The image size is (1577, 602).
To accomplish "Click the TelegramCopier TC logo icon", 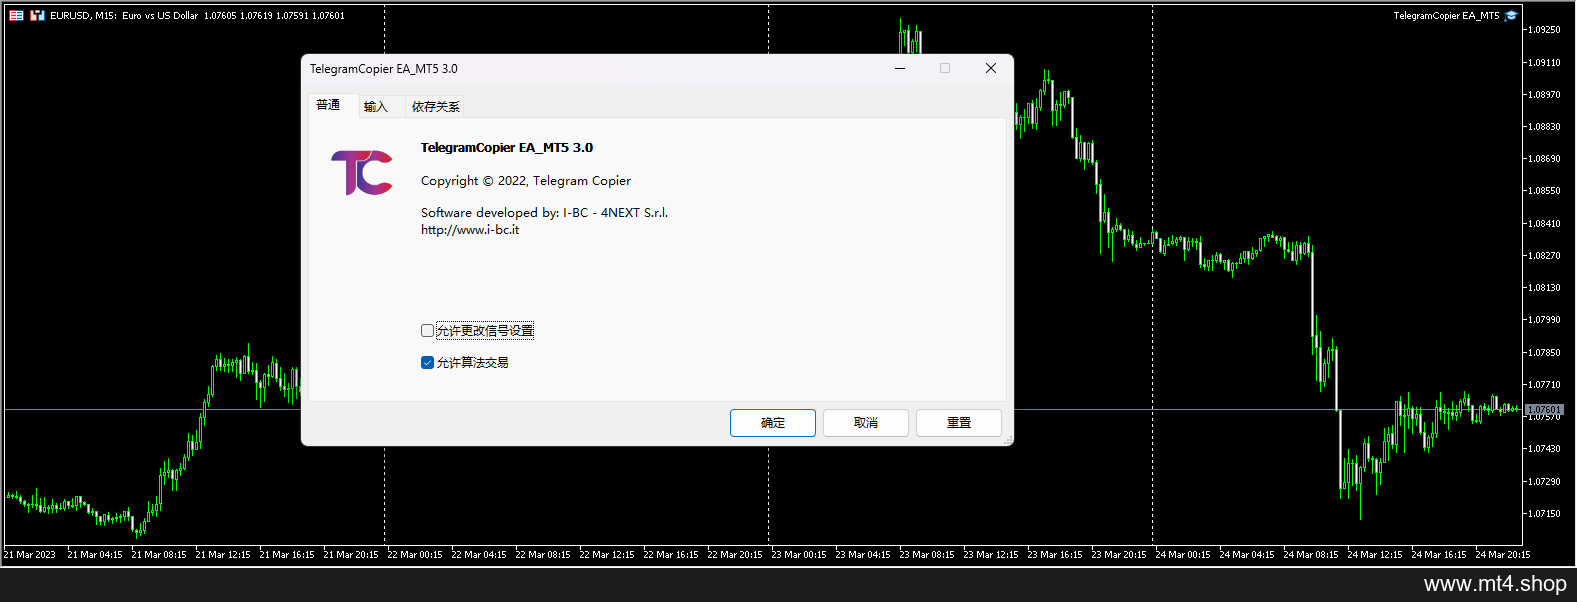I will click(x=362, y=173).
